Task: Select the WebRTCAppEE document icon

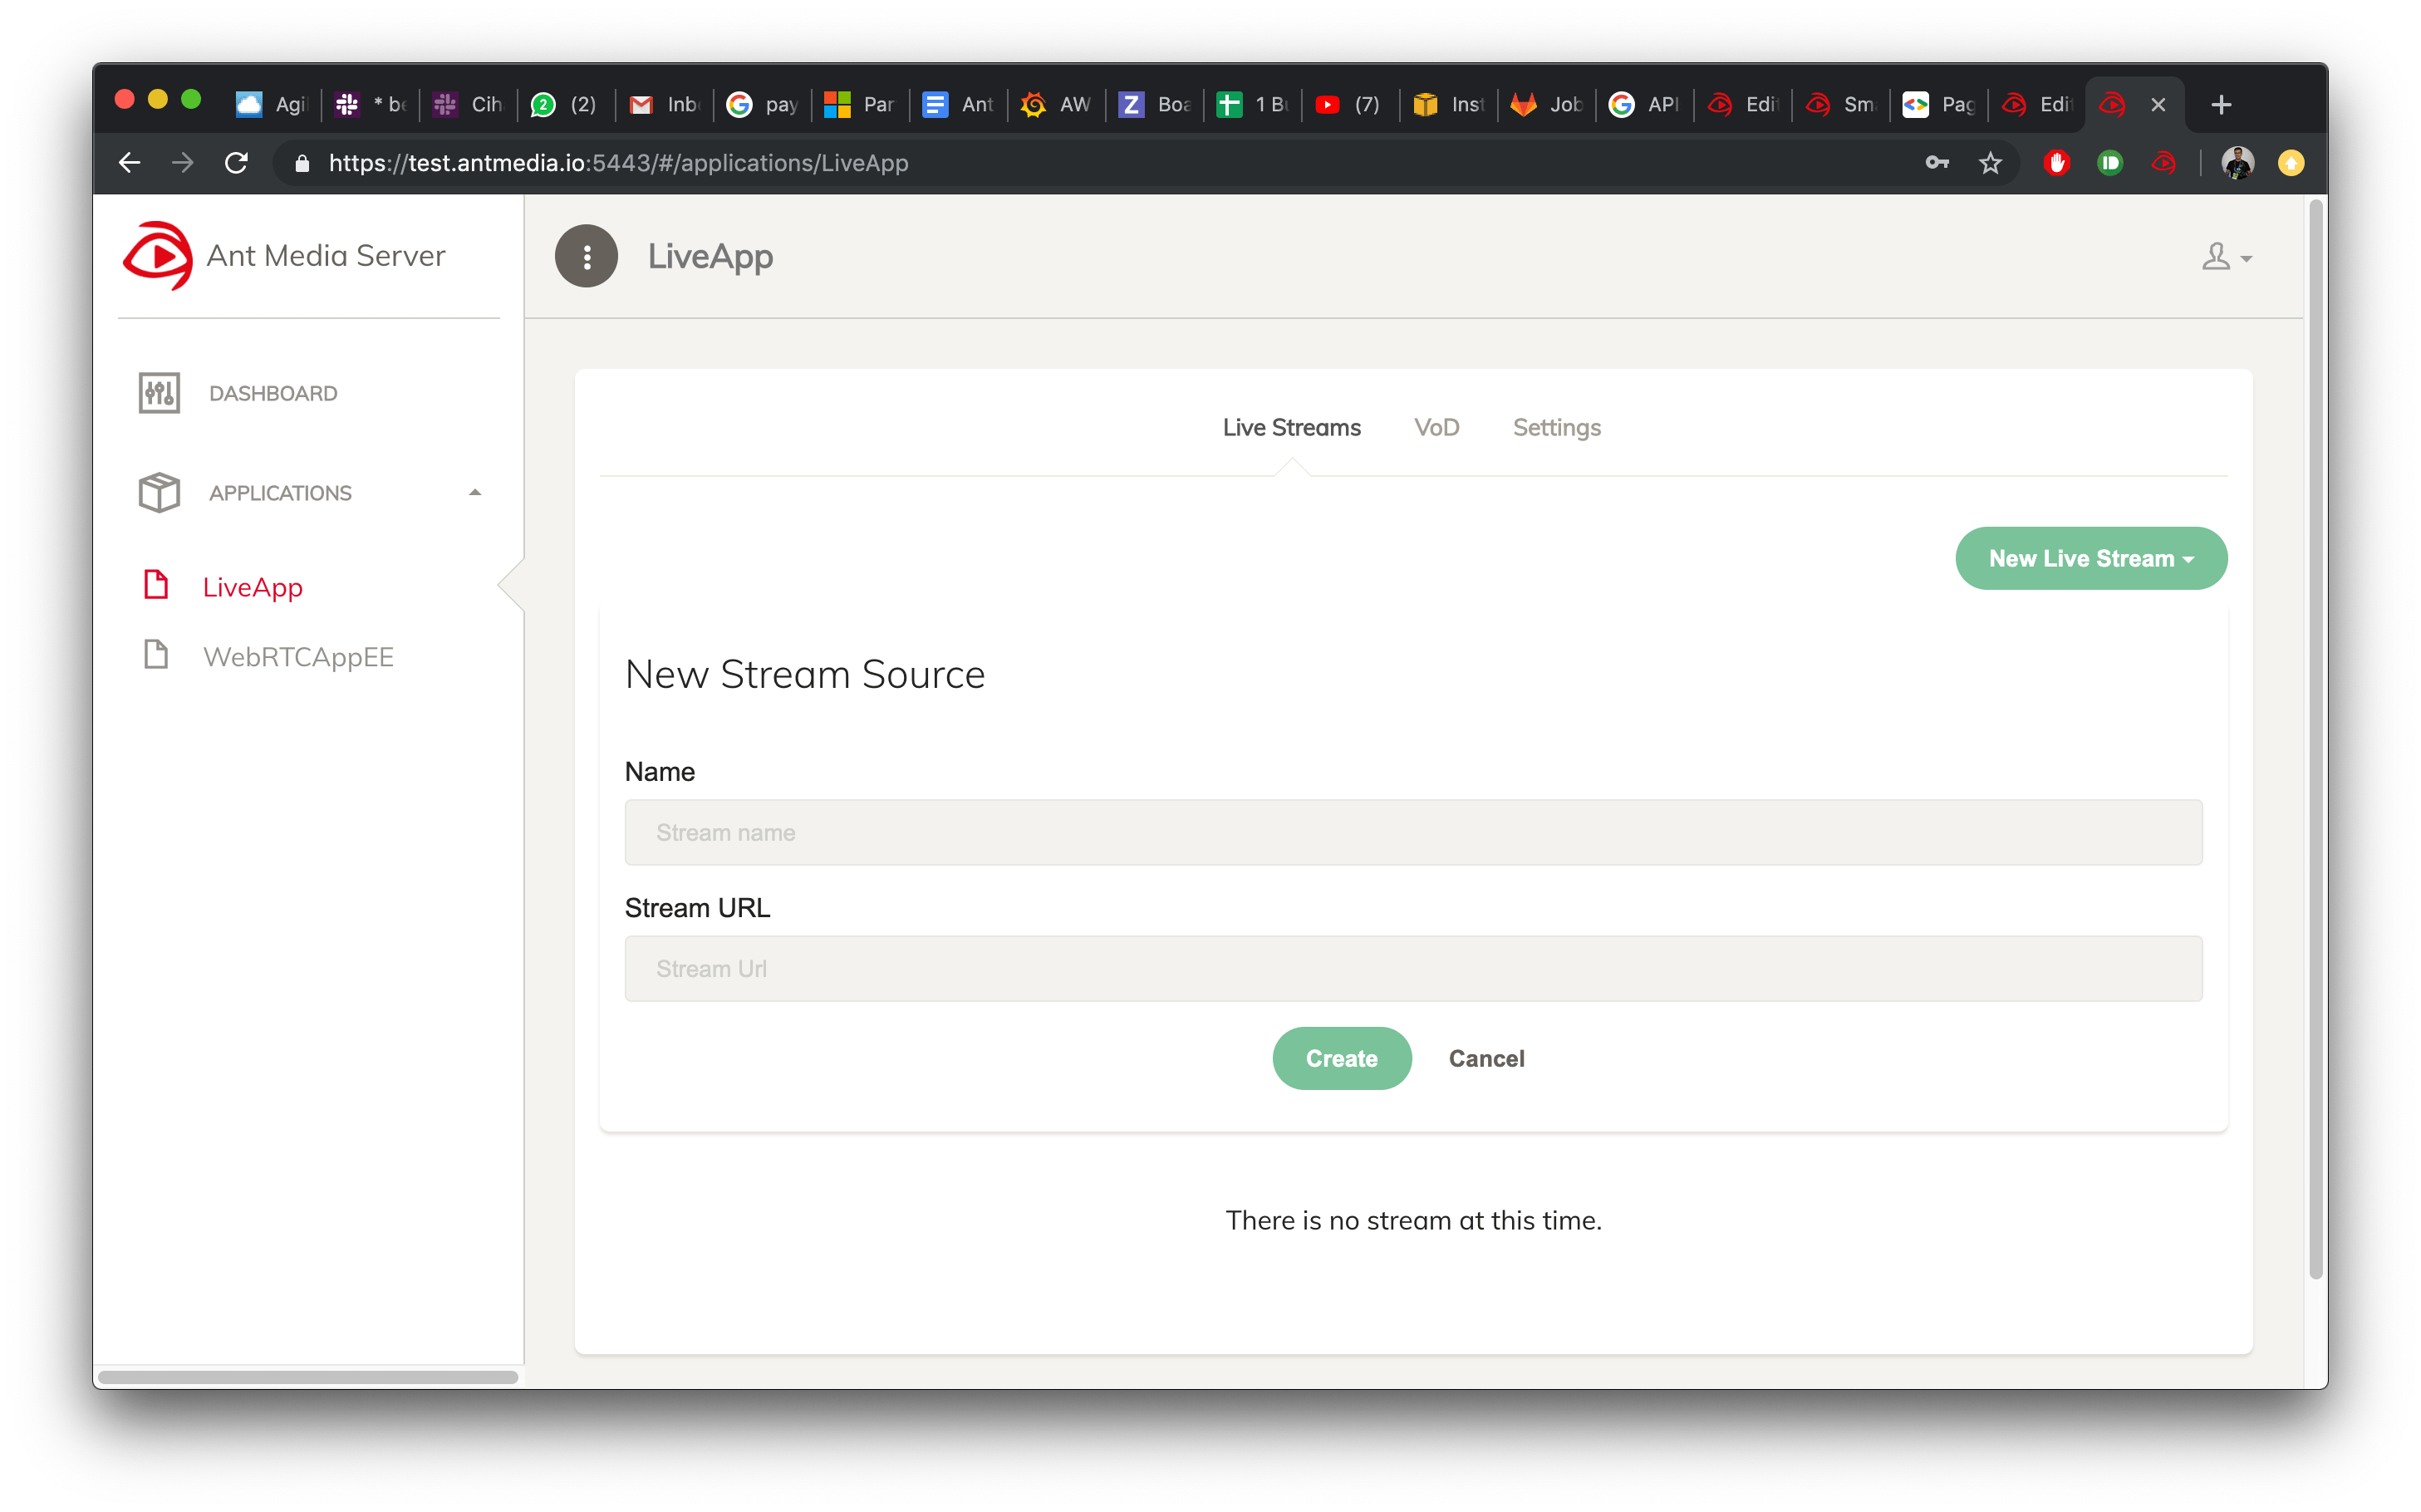Action: [x=157, y=655]
